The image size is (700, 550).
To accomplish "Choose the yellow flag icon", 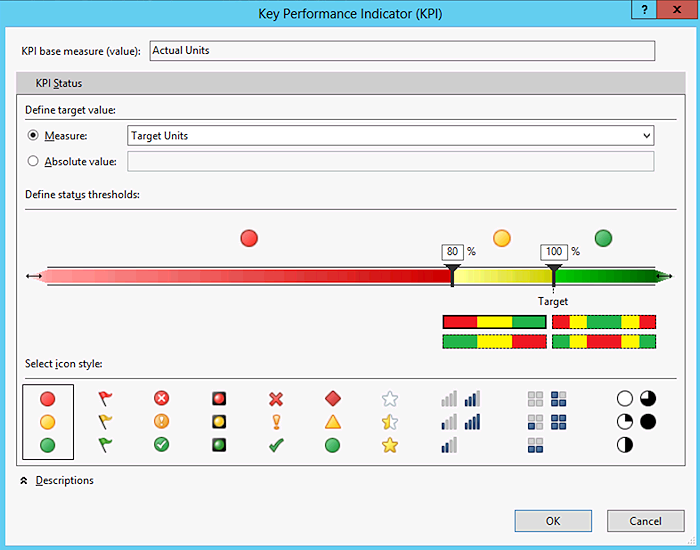I will point(105,421).
